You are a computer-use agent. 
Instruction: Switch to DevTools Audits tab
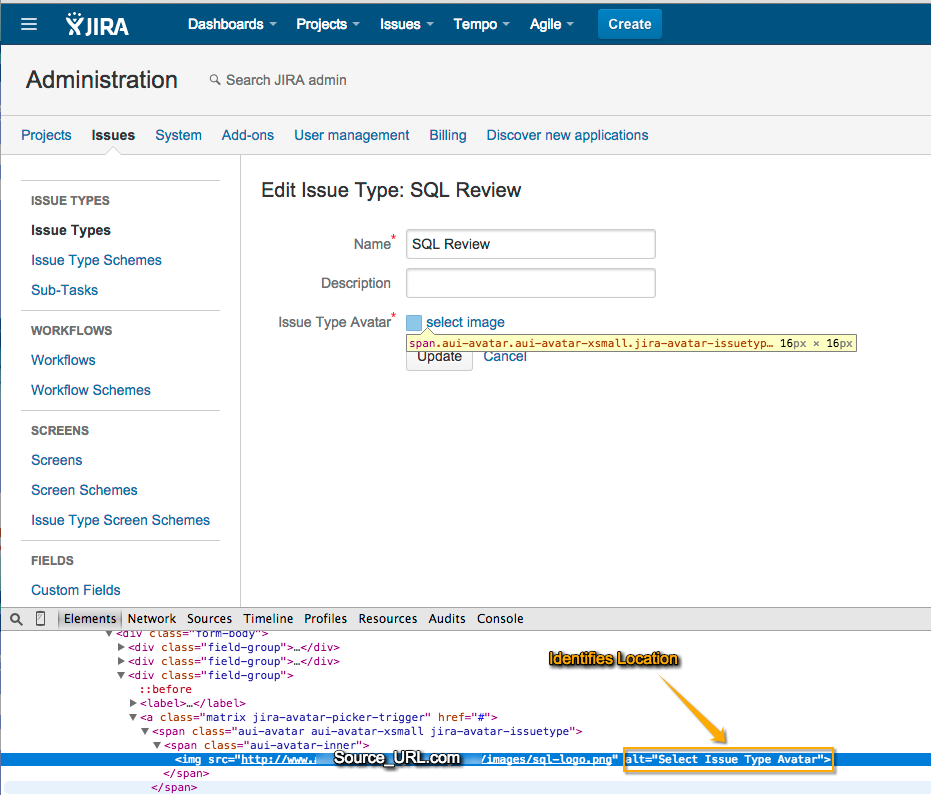(447, 619)
